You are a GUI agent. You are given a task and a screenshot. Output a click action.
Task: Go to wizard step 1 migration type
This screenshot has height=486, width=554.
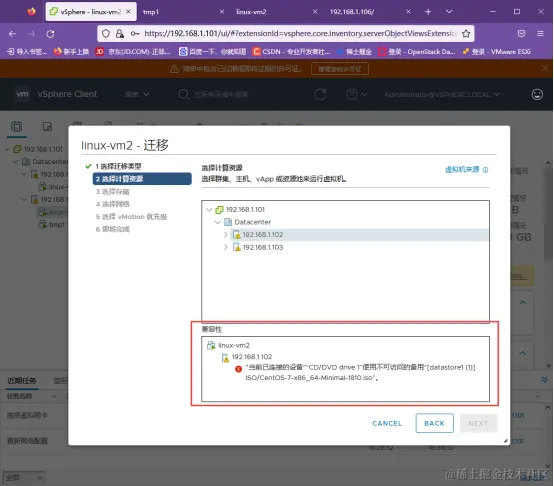[118, 166]
